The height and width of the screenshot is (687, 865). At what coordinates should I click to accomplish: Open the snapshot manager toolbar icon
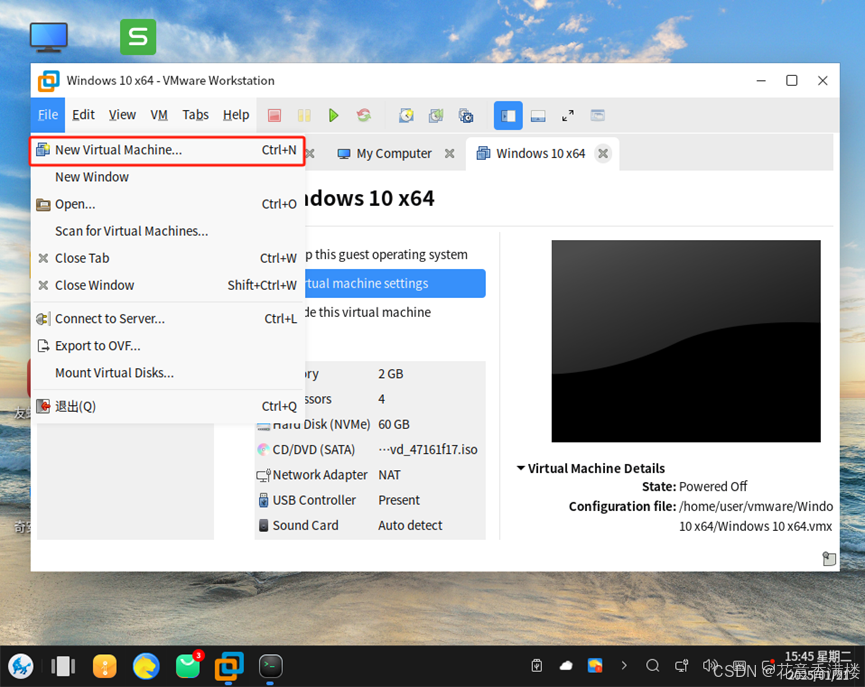point(466,115)
